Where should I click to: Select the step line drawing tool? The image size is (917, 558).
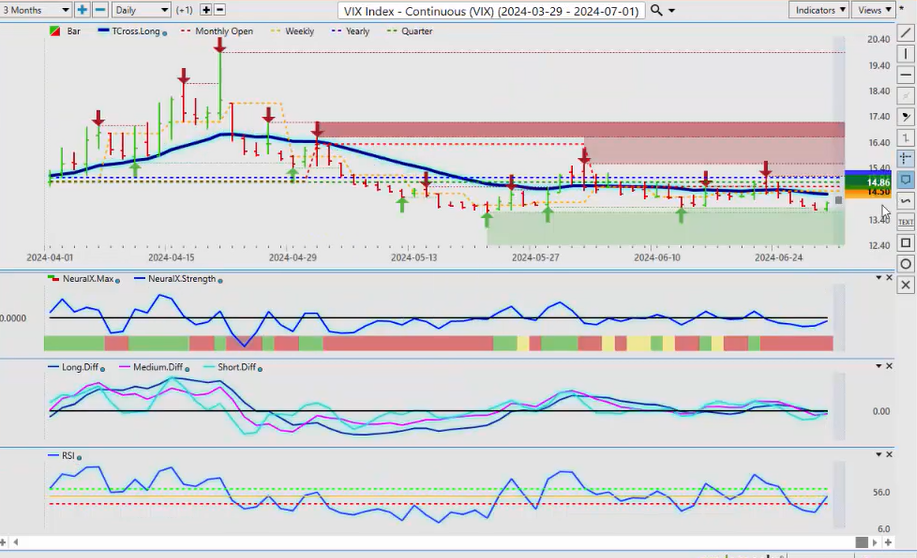905,138
